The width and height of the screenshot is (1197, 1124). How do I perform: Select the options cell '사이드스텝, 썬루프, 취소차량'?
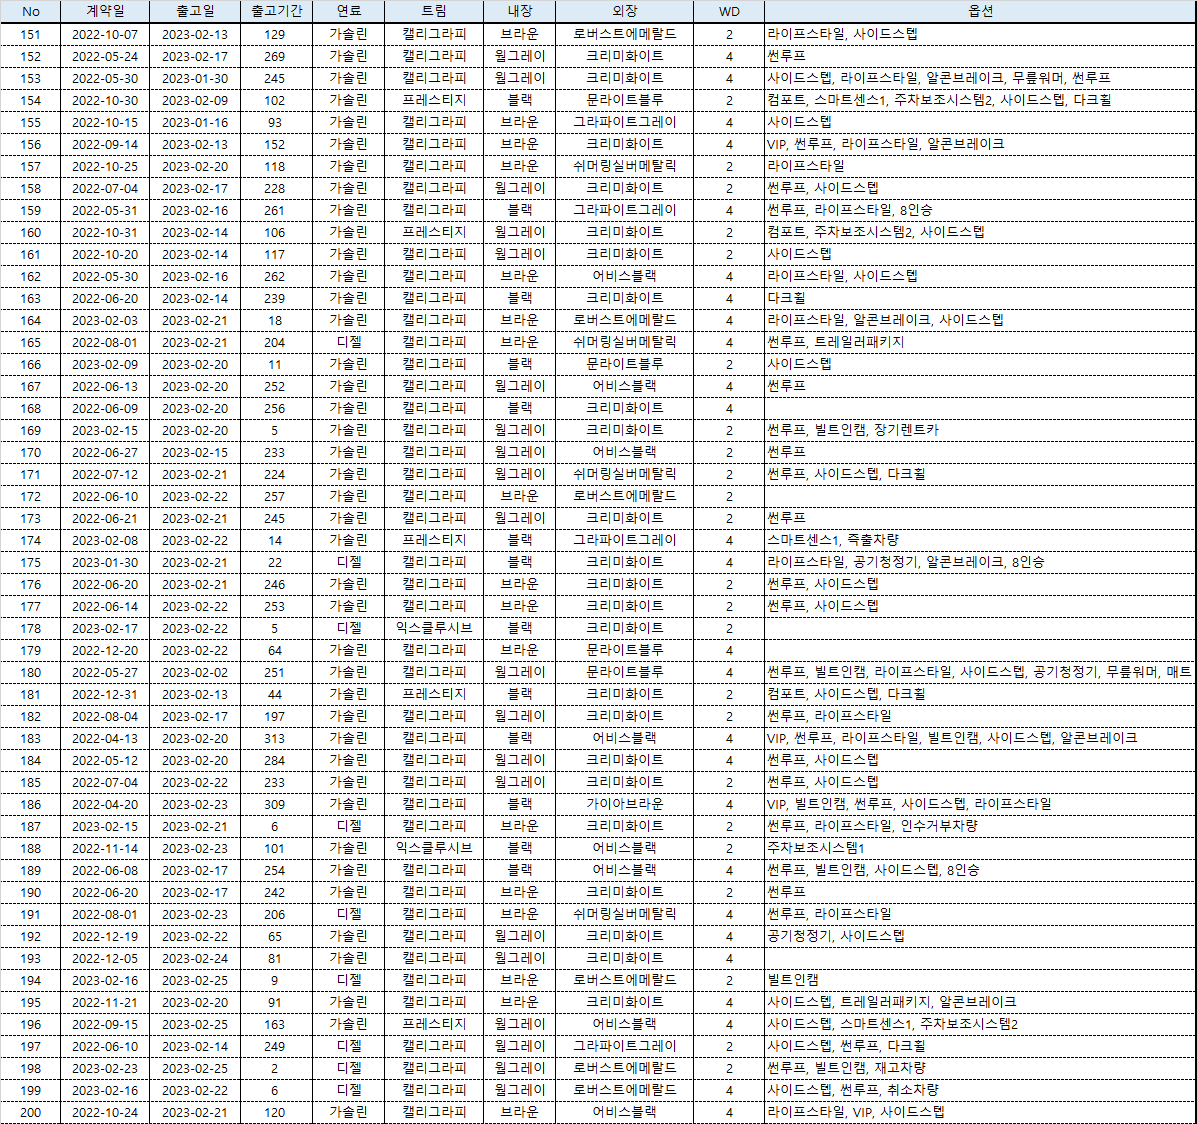click(x=980, y=1090)
